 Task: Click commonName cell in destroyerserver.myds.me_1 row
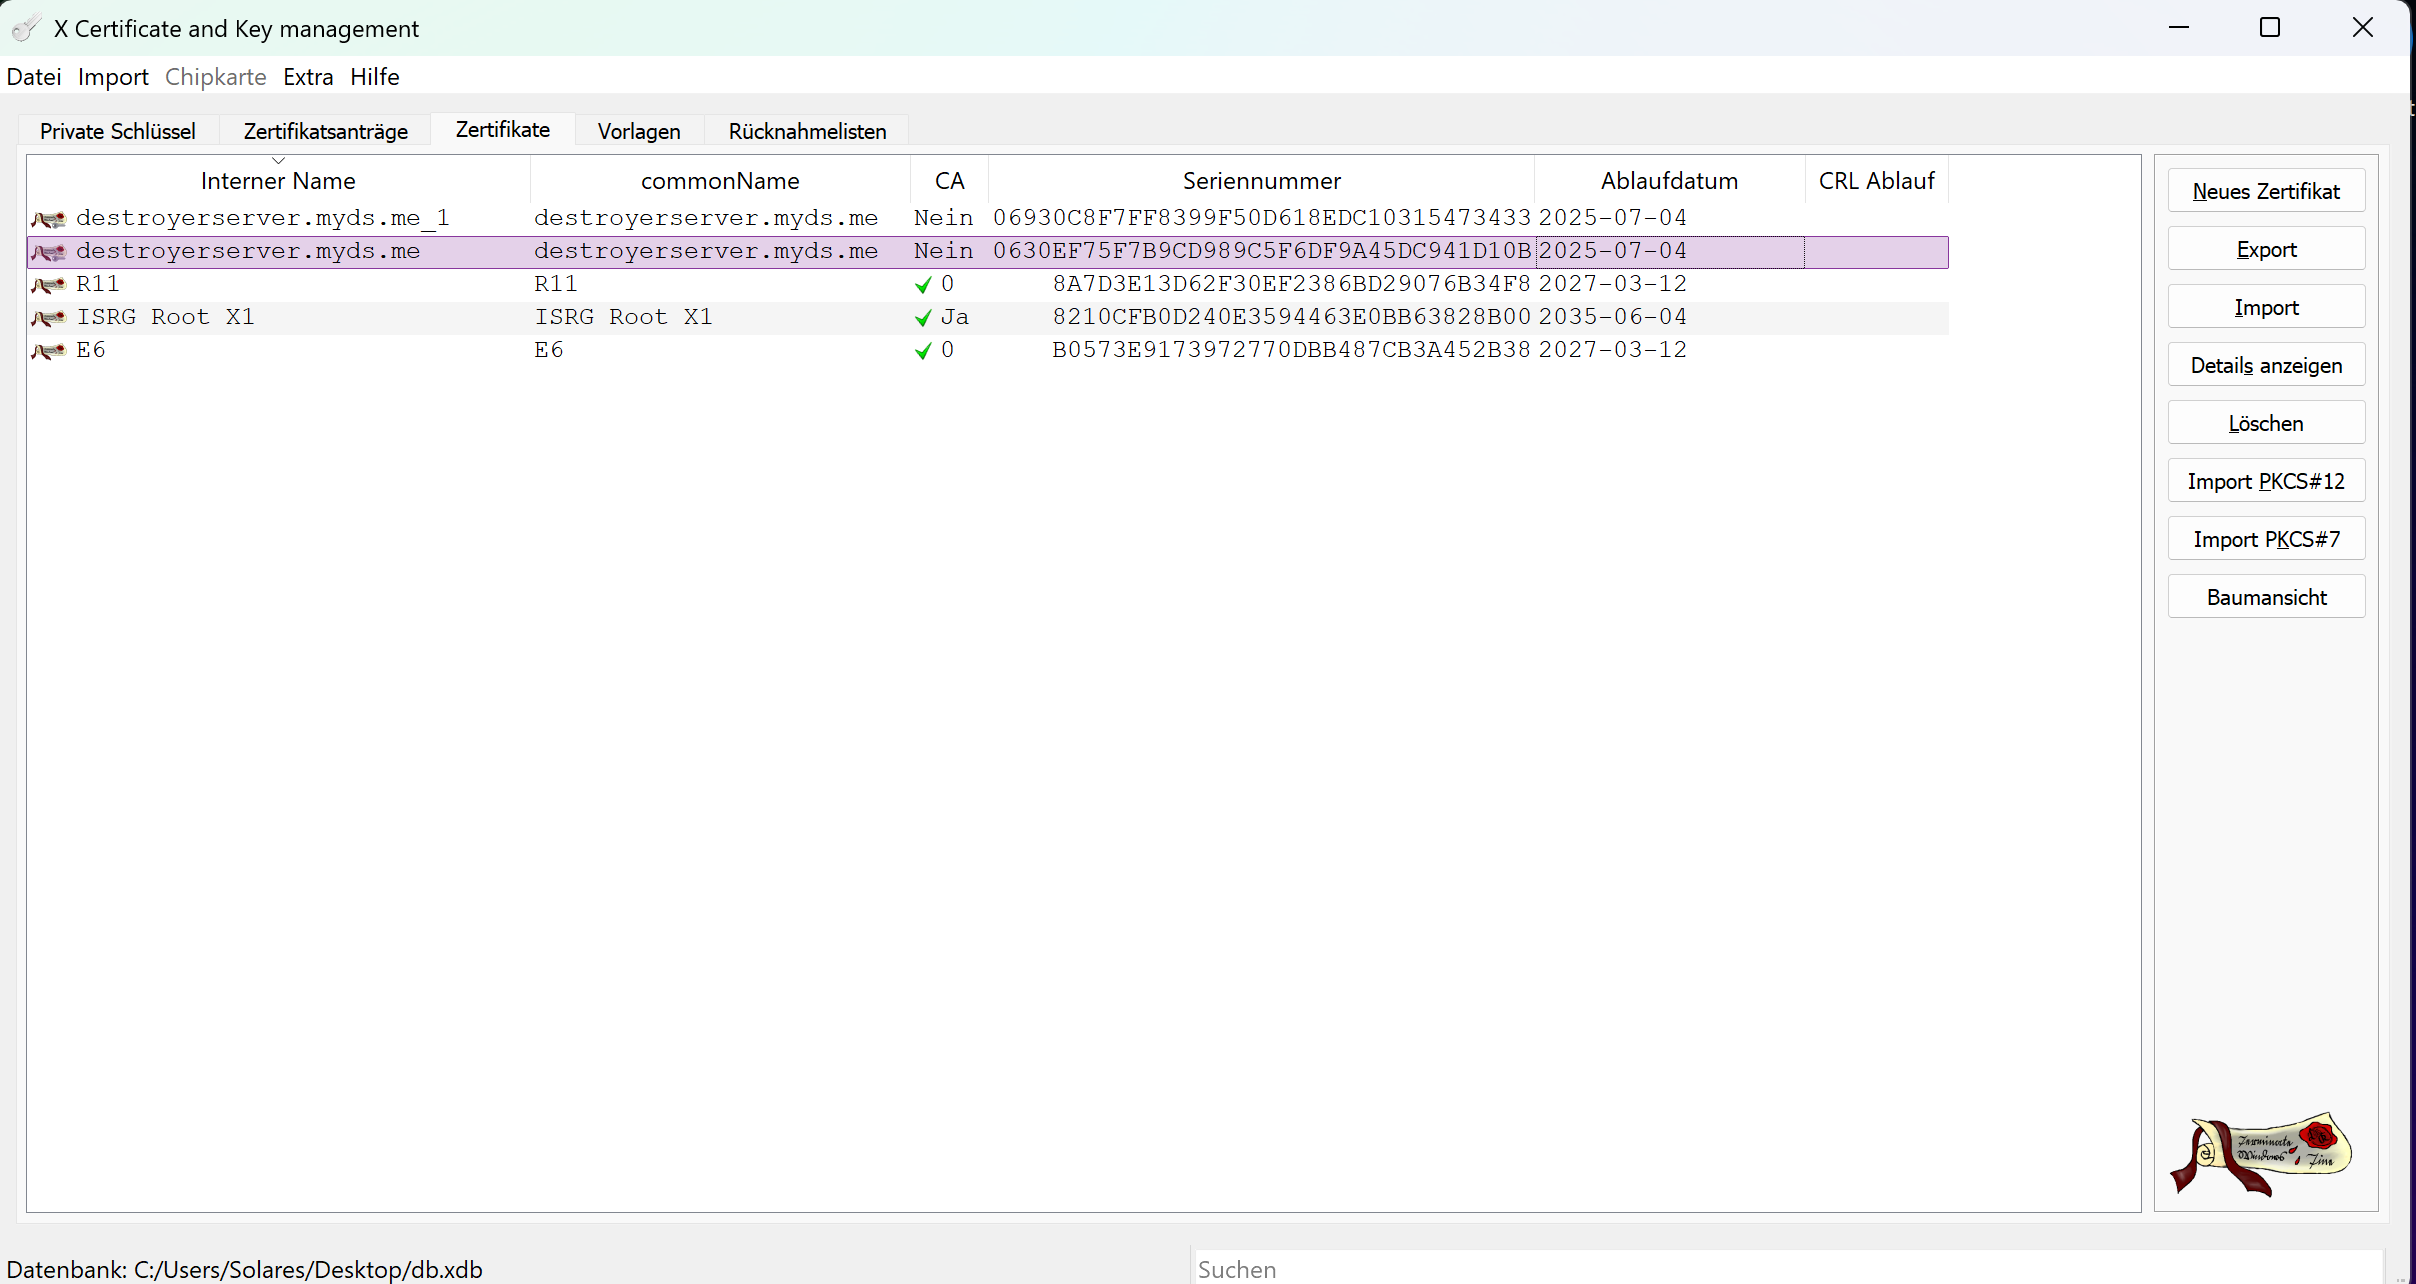(706, 218)
